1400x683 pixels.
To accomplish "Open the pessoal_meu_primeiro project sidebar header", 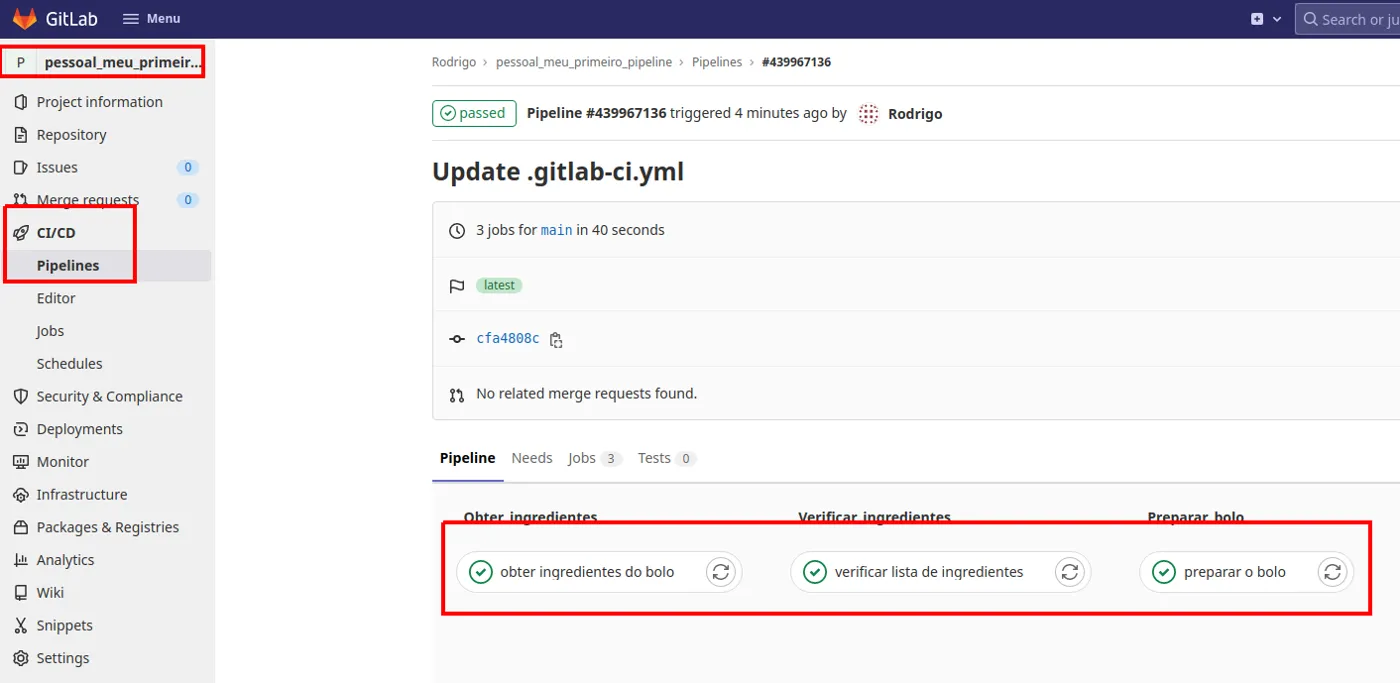I will [x=106, y=62].
